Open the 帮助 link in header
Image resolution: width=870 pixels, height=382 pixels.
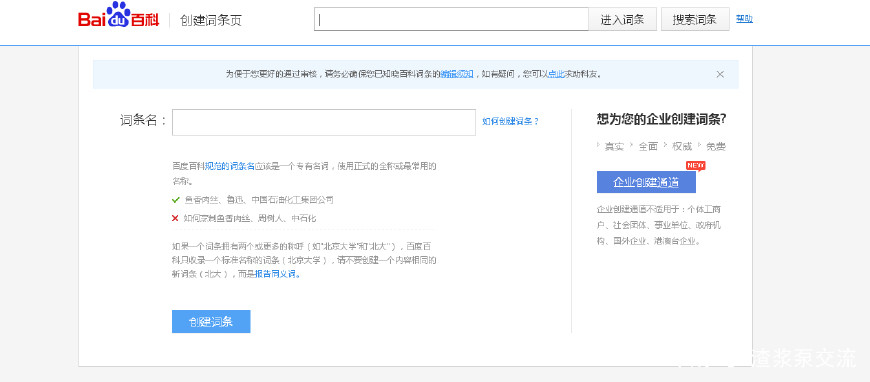[744, 19]
